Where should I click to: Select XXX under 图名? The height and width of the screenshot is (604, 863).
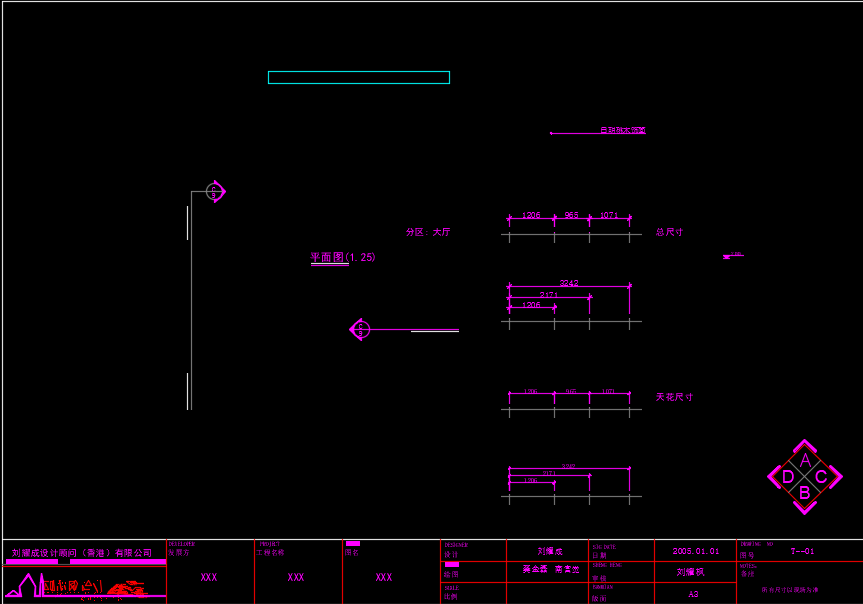point(384,577)
